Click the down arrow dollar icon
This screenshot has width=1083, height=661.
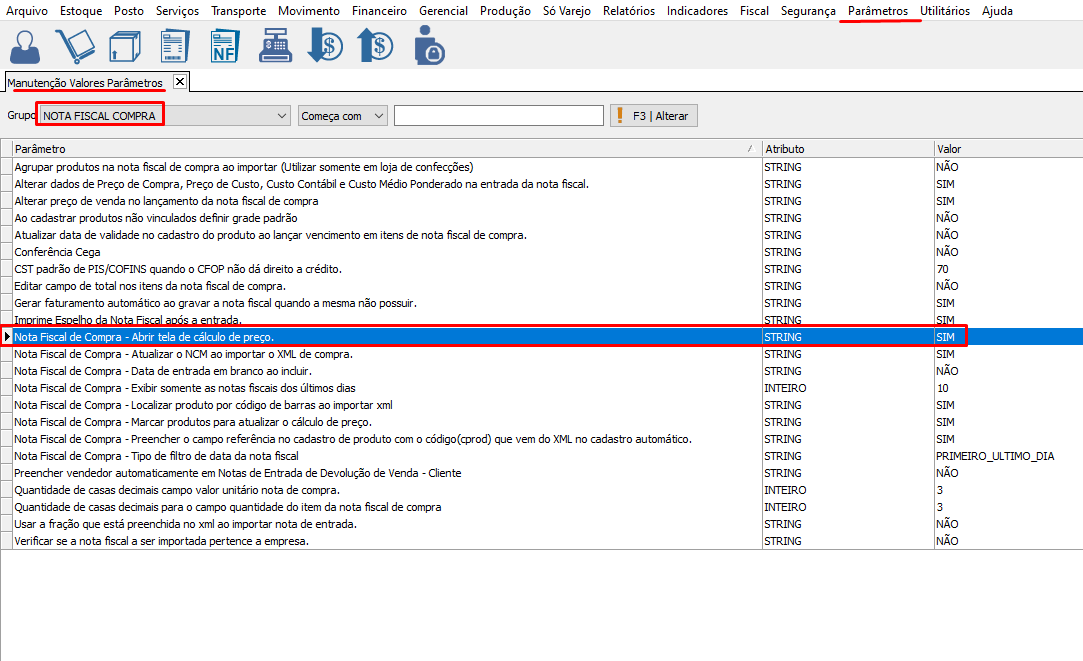pyautogui.click(x=325, y=47)
